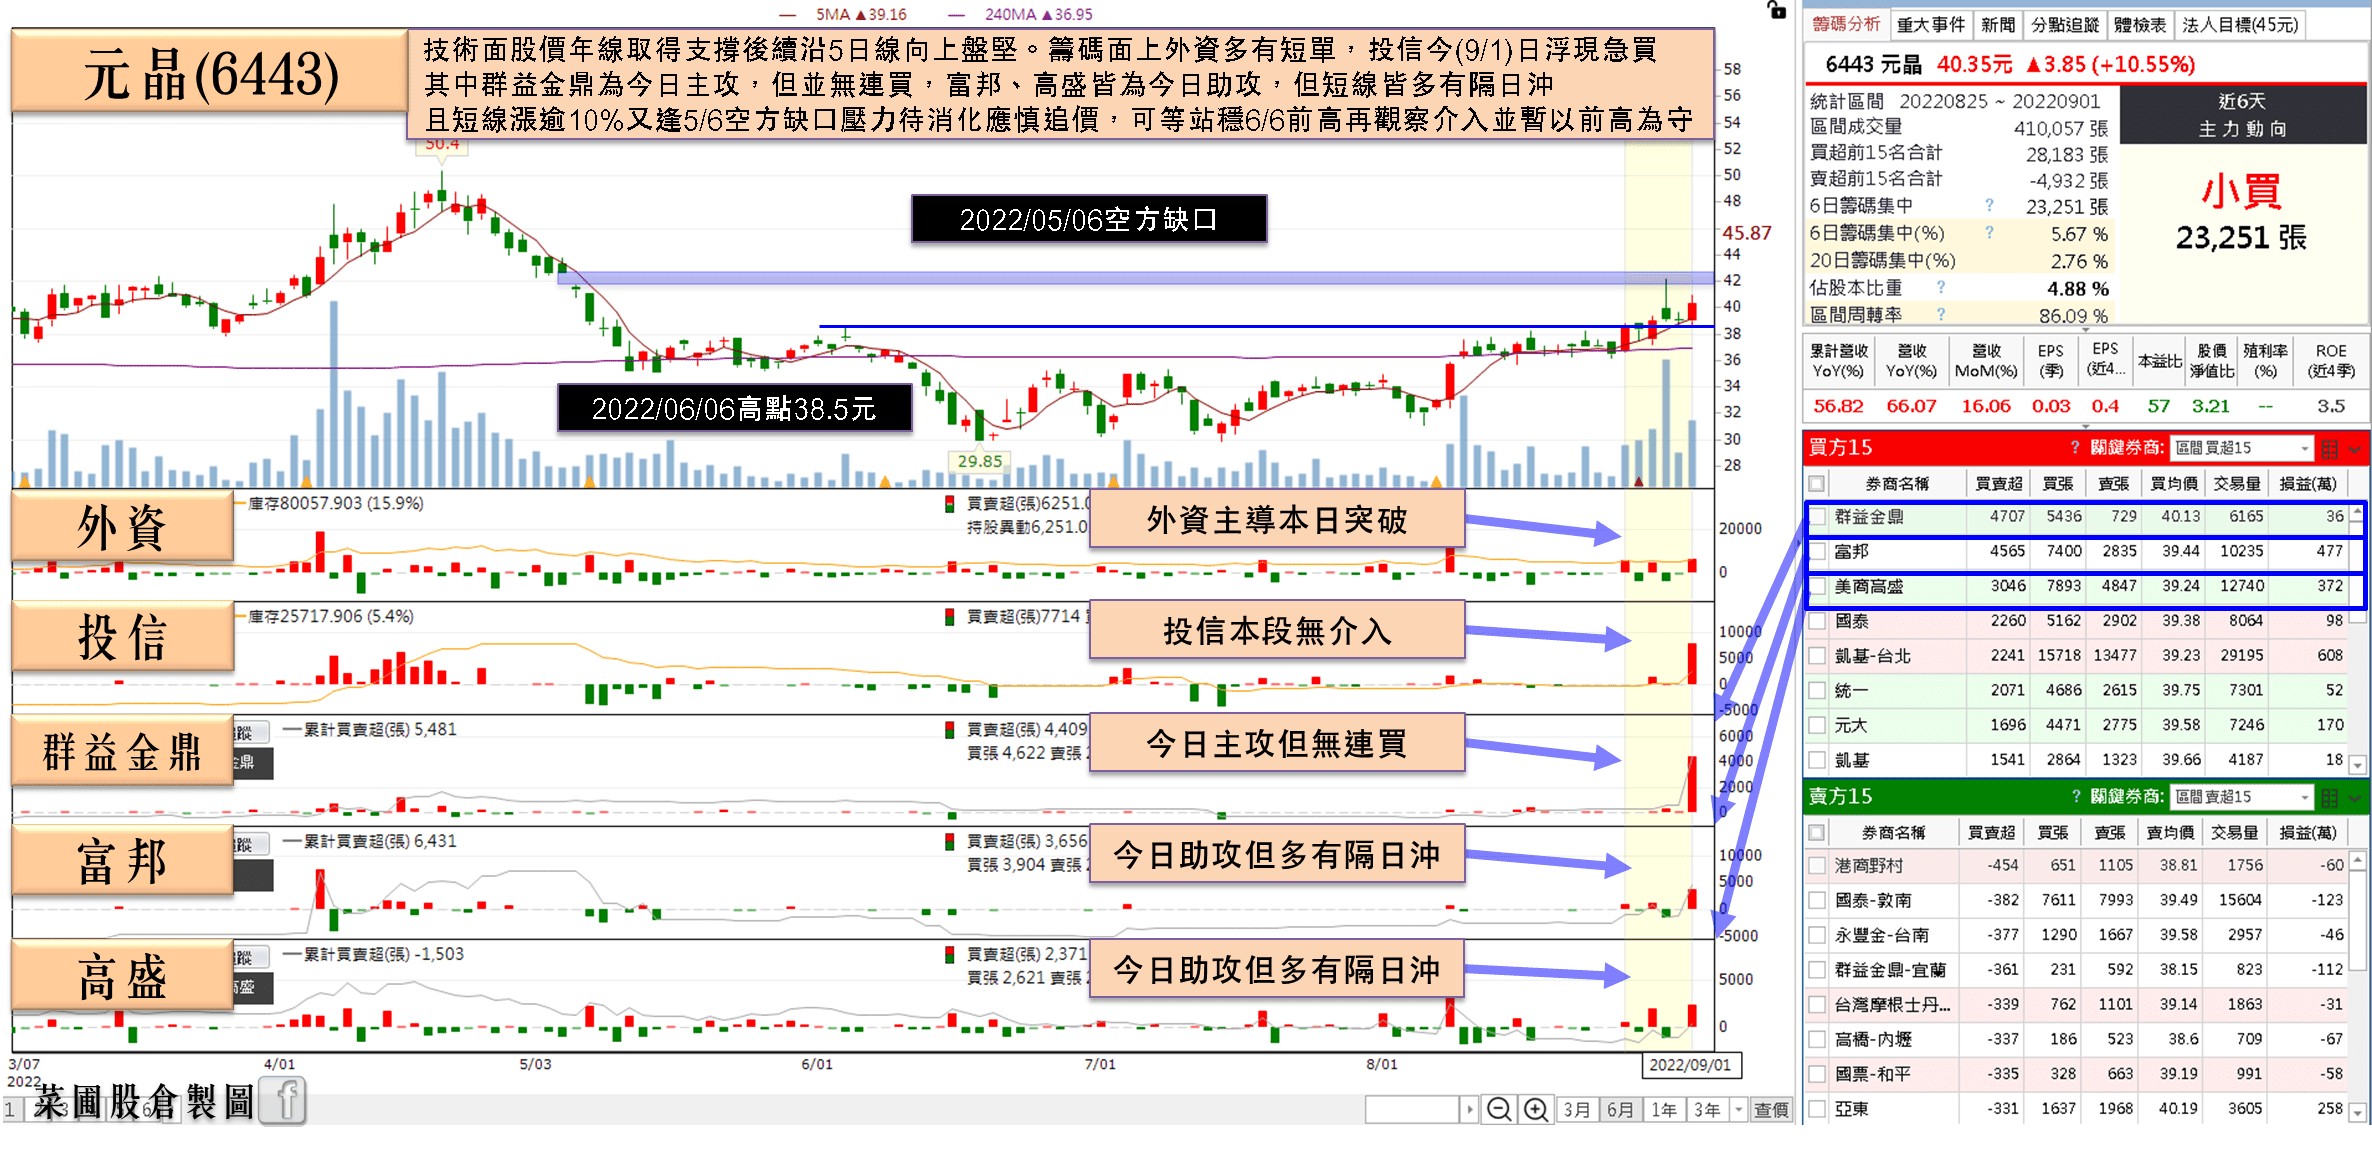Screen dimensions: 2372x1155
Task: Open help icon beside 佔股本比重
Action: [1941, 287]
